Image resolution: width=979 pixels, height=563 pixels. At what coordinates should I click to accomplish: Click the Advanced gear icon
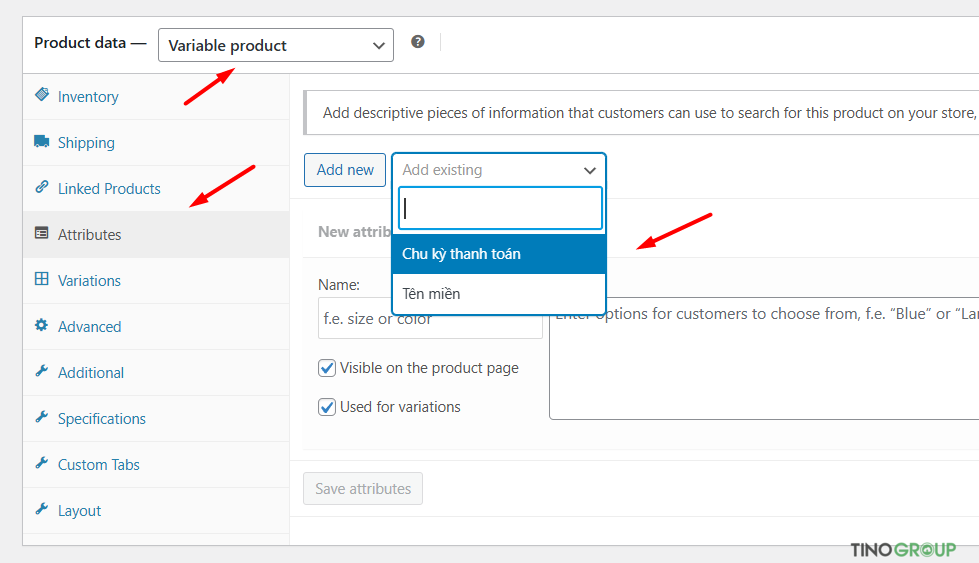click(x=41, y=326)
